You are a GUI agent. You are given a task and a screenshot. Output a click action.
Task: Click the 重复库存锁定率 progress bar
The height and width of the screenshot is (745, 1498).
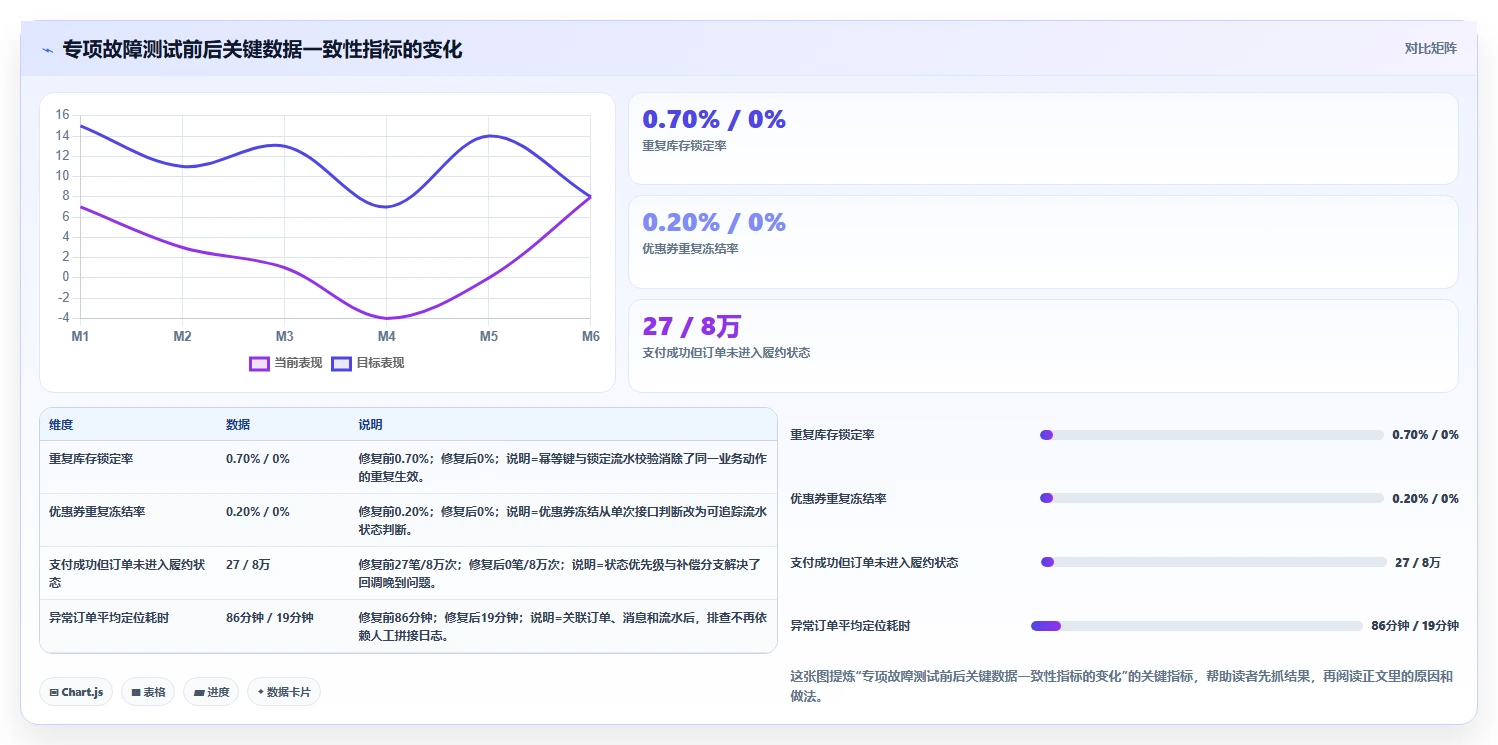(1212, 435)
